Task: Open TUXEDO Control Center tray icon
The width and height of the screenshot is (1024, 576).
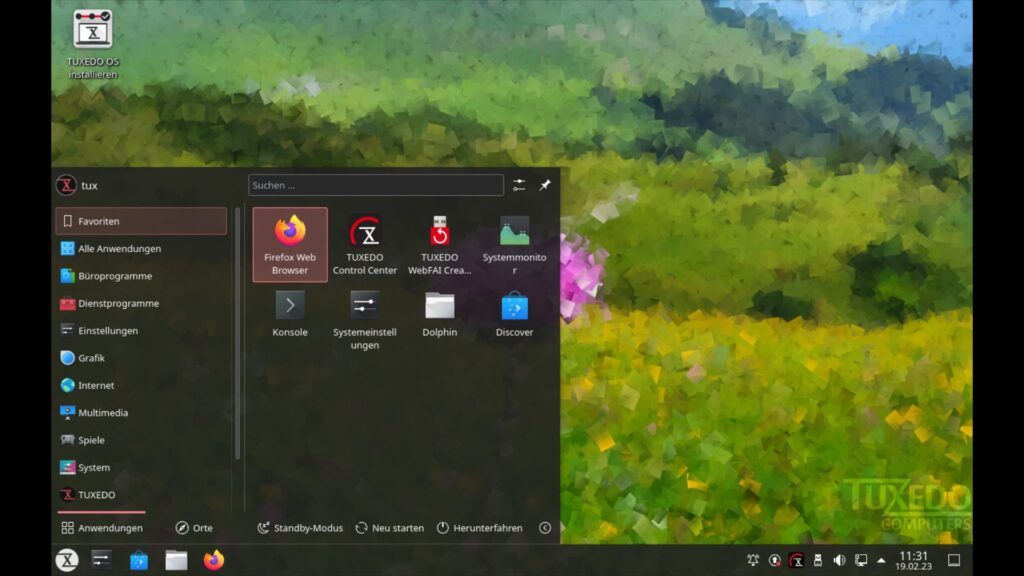Action: [796, 560]
